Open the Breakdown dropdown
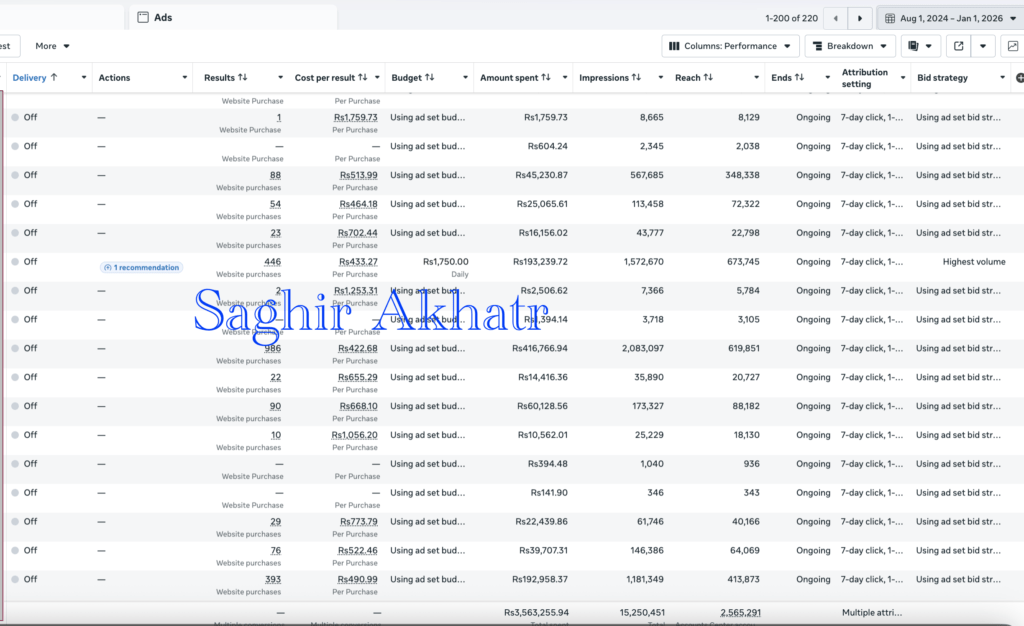 point(850,46)
